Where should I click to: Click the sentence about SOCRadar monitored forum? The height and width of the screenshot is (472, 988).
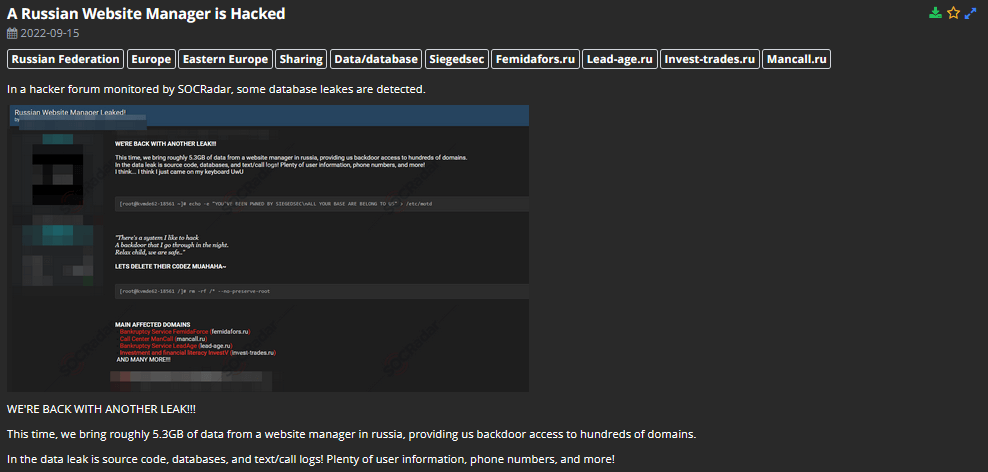pyautogui.click(x=217, y=89)
